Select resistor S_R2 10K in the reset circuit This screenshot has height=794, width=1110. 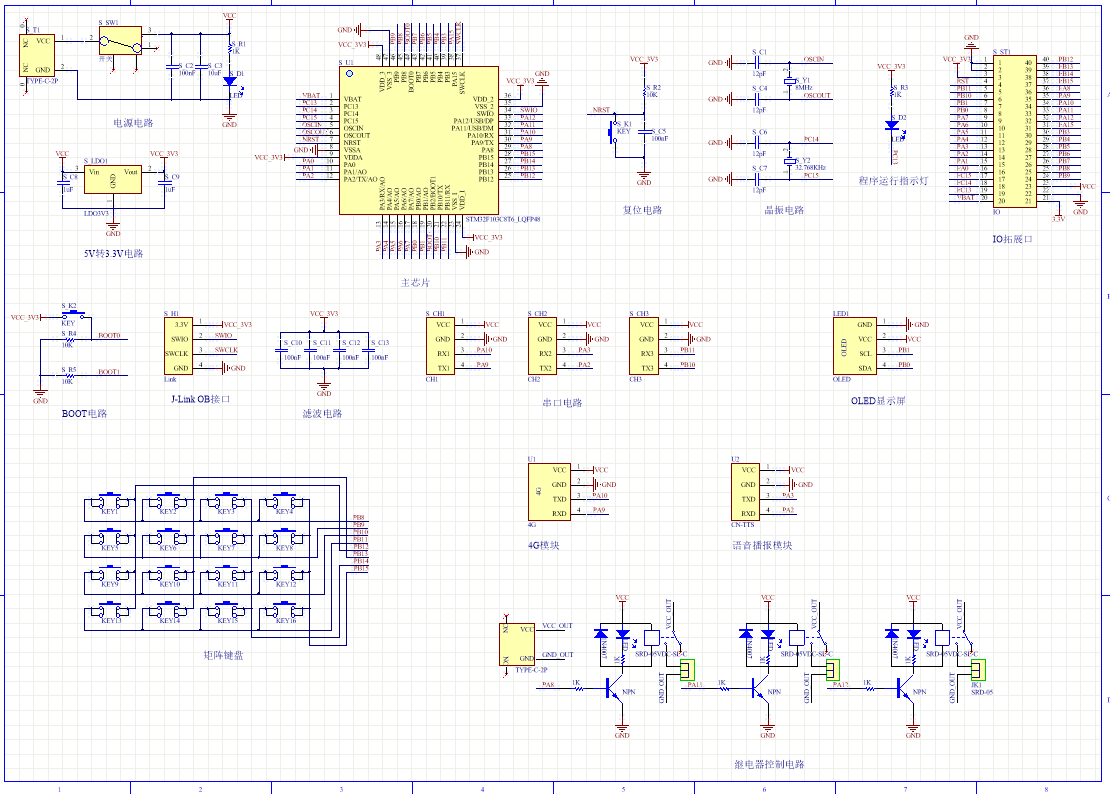pos(644,92)
